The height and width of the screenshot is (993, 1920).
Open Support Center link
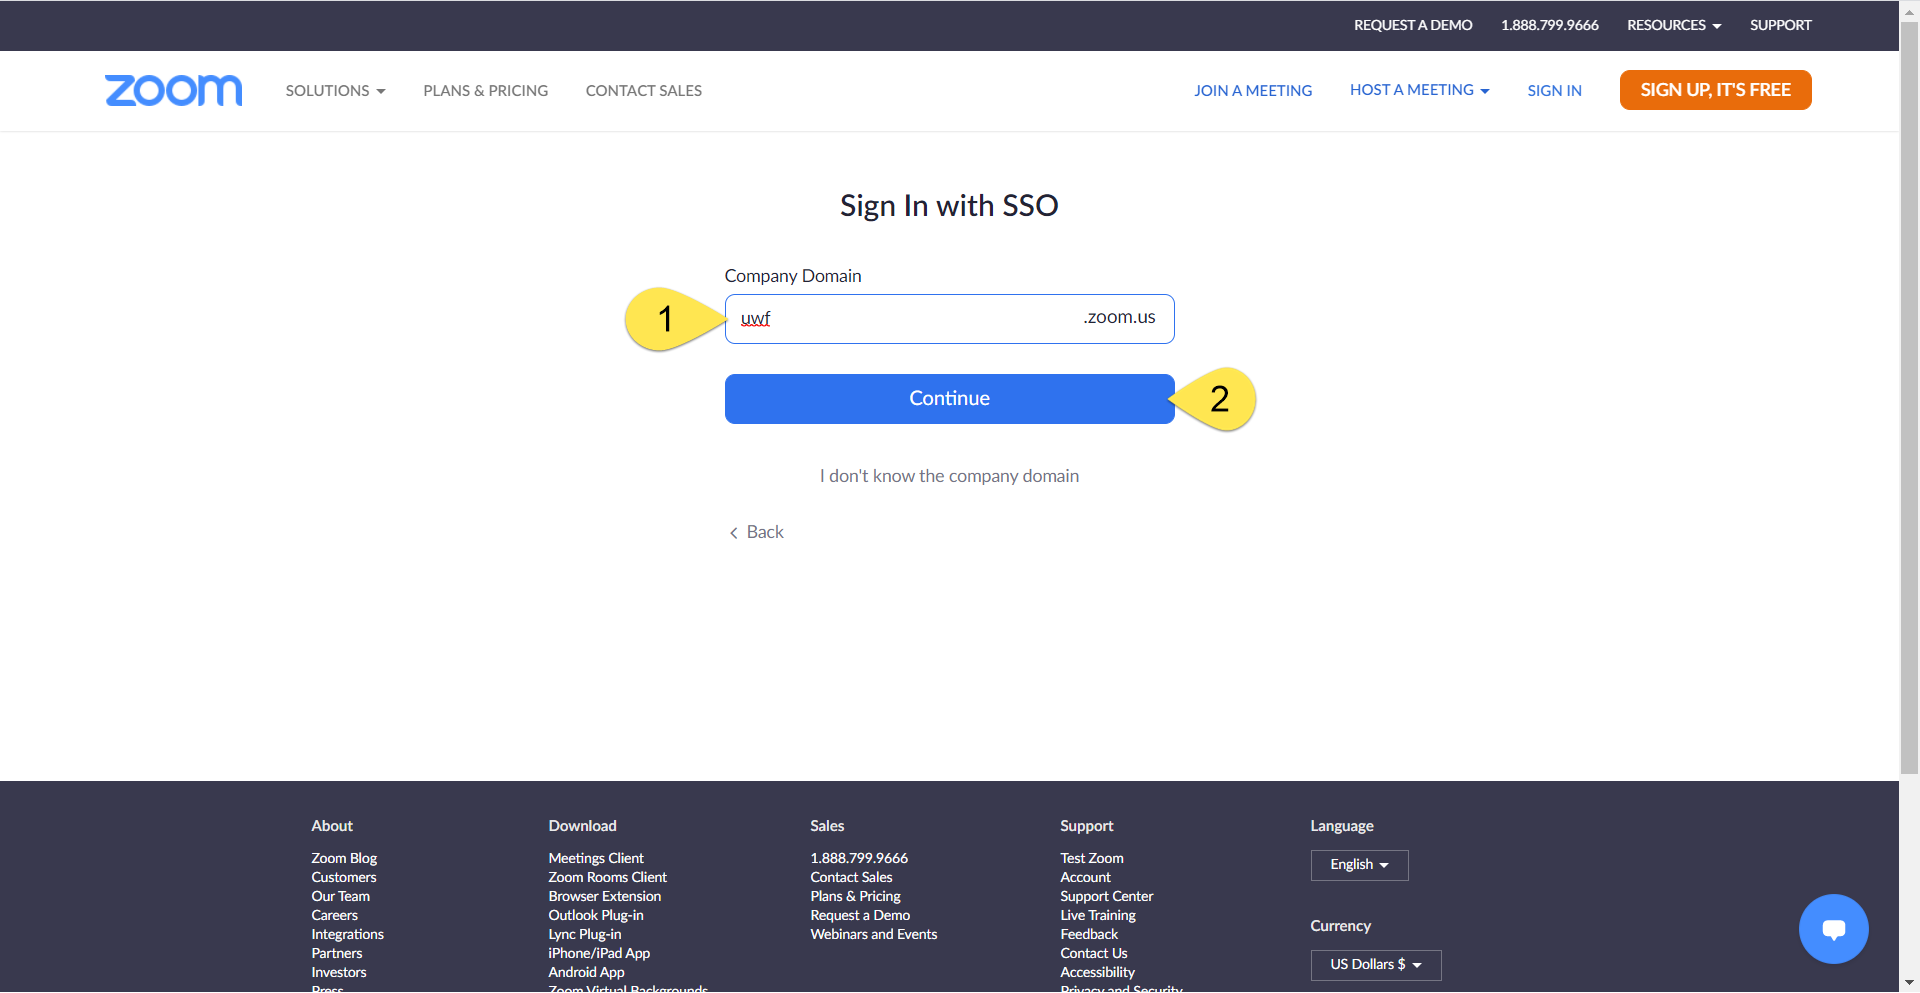click(x=1106, y=896)
